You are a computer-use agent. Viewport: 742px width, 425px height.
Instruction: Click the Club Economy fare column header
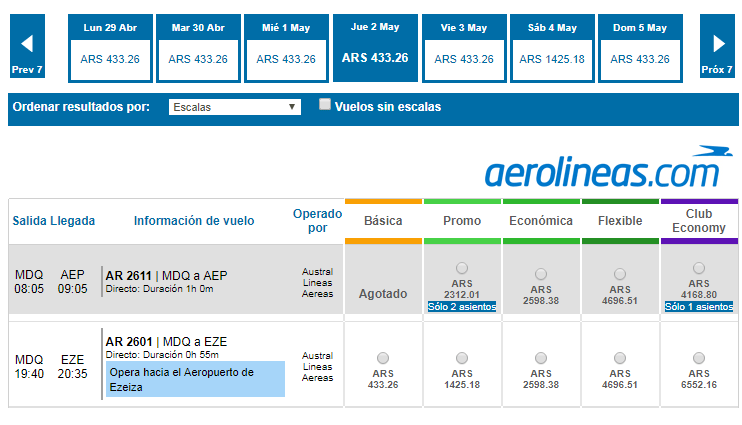tap(698, 221)
